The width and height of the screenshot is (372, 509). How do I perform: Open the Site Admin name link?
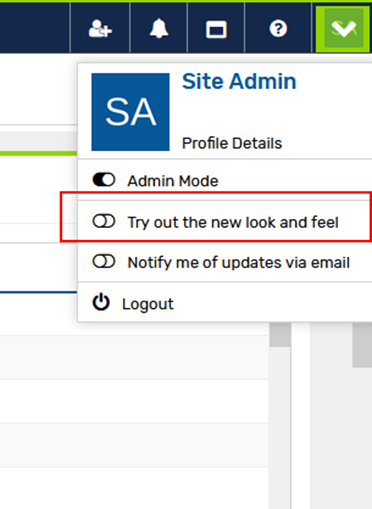pyautogui.click(x=239, y=81)
